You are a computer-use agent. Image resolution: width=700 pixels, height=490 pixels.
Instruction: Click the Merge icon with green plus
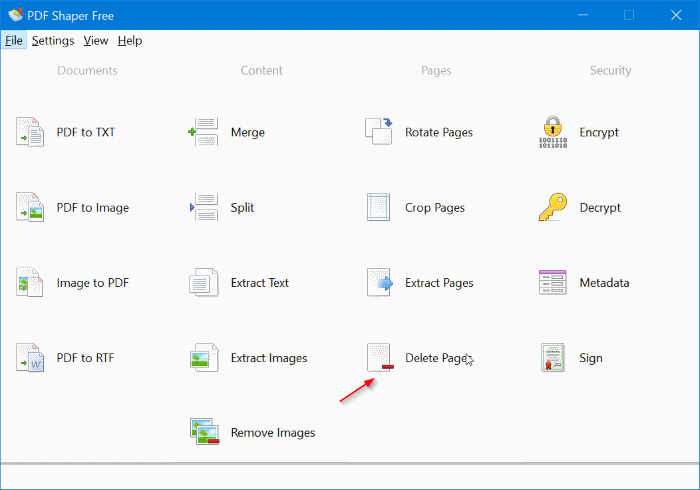coord(204,132)
